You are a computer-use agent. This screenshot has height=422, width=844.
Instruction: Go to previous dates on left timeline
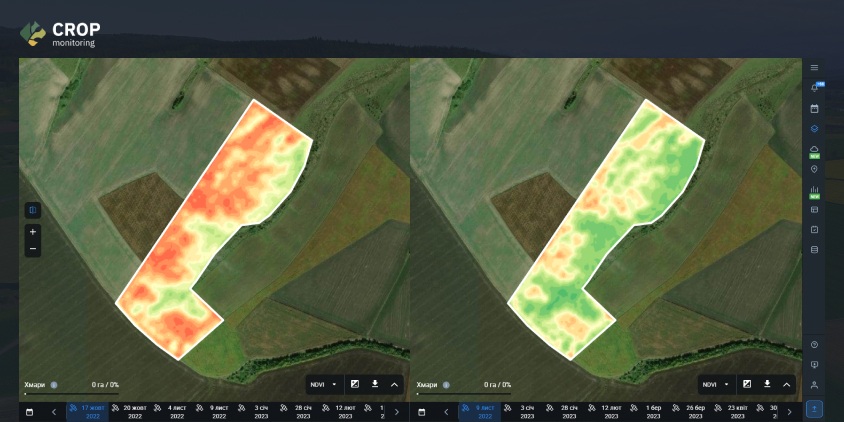tap(54, 412)
